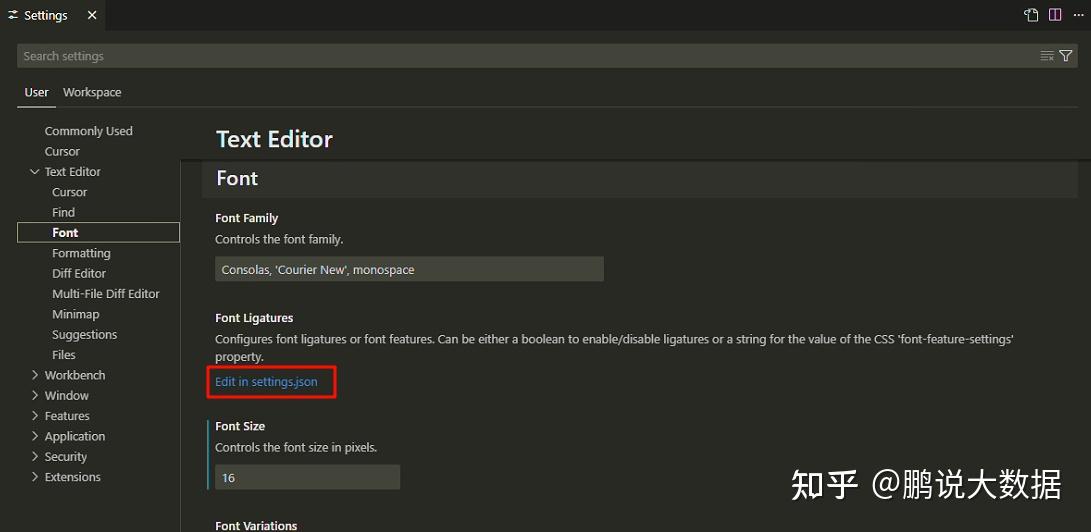Screen dimensions: 1091x532
Task: Expand the Workbench settings category
Action: coord(36,376)
